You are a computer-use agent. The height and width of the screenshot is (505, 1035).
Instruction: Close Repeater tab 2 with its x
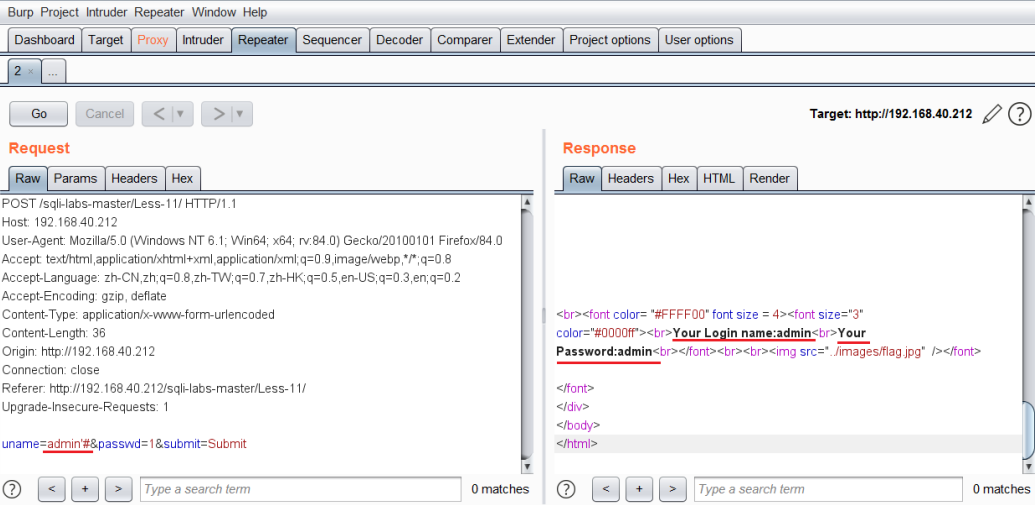30,71
